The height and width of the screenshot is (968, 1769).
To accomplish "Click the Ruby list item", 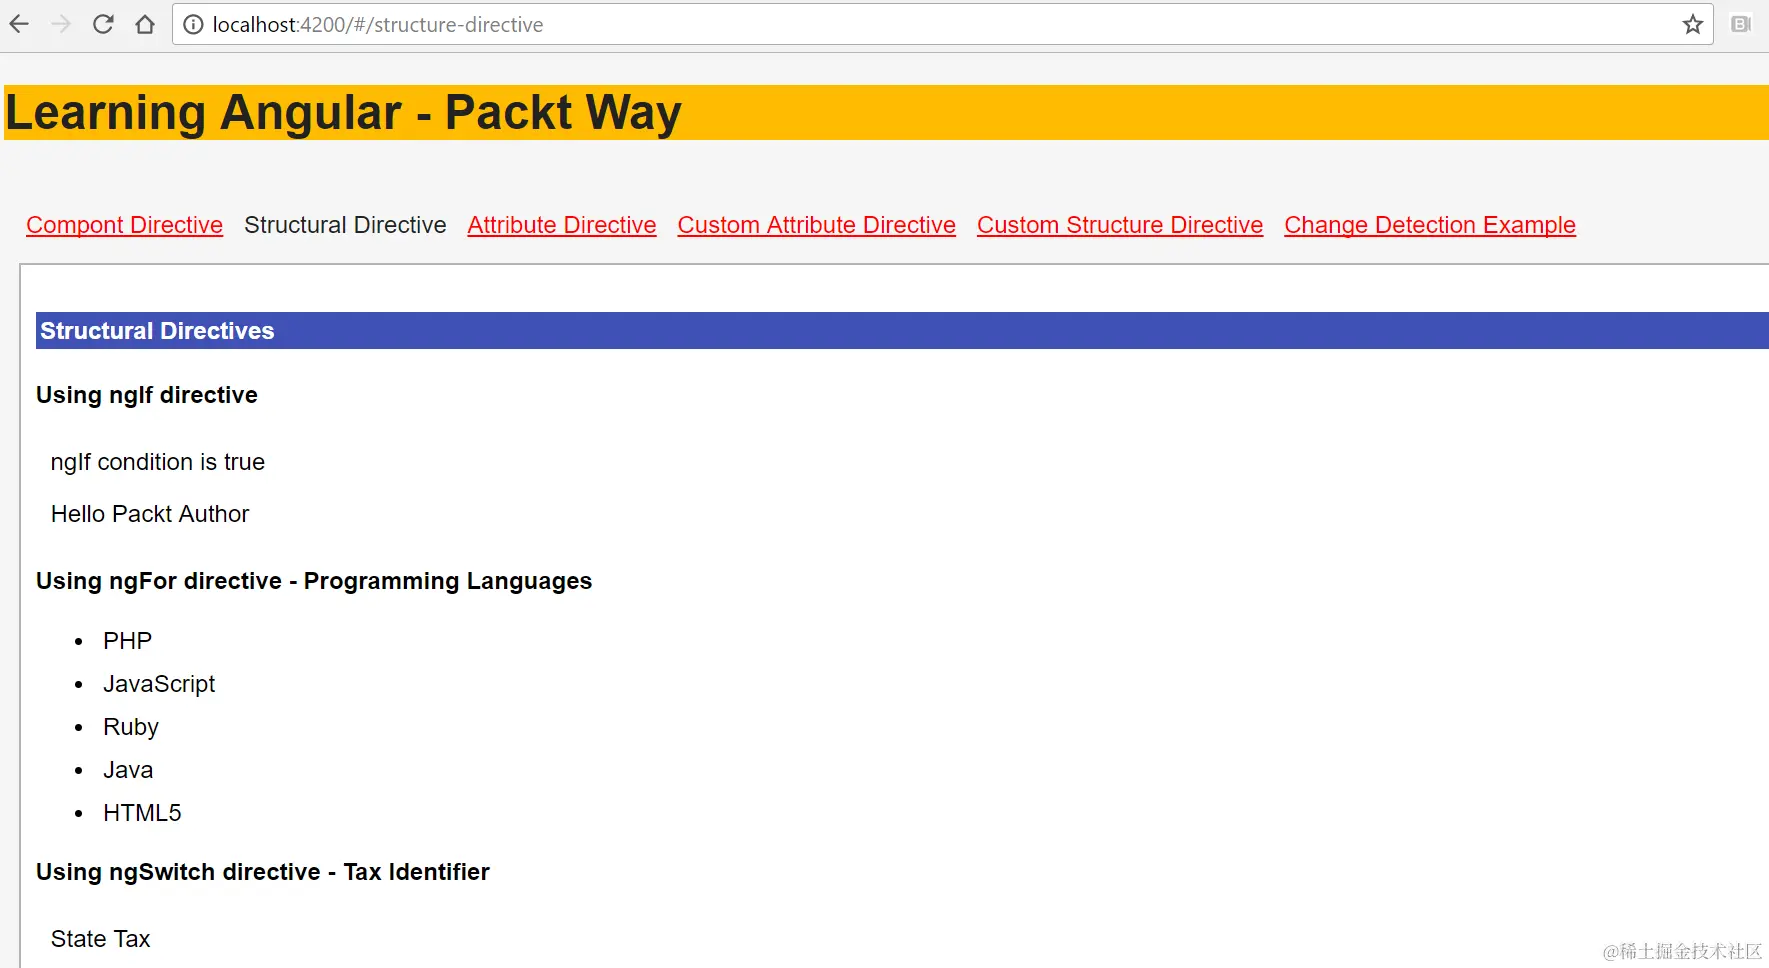I will [x=131, y=727].
